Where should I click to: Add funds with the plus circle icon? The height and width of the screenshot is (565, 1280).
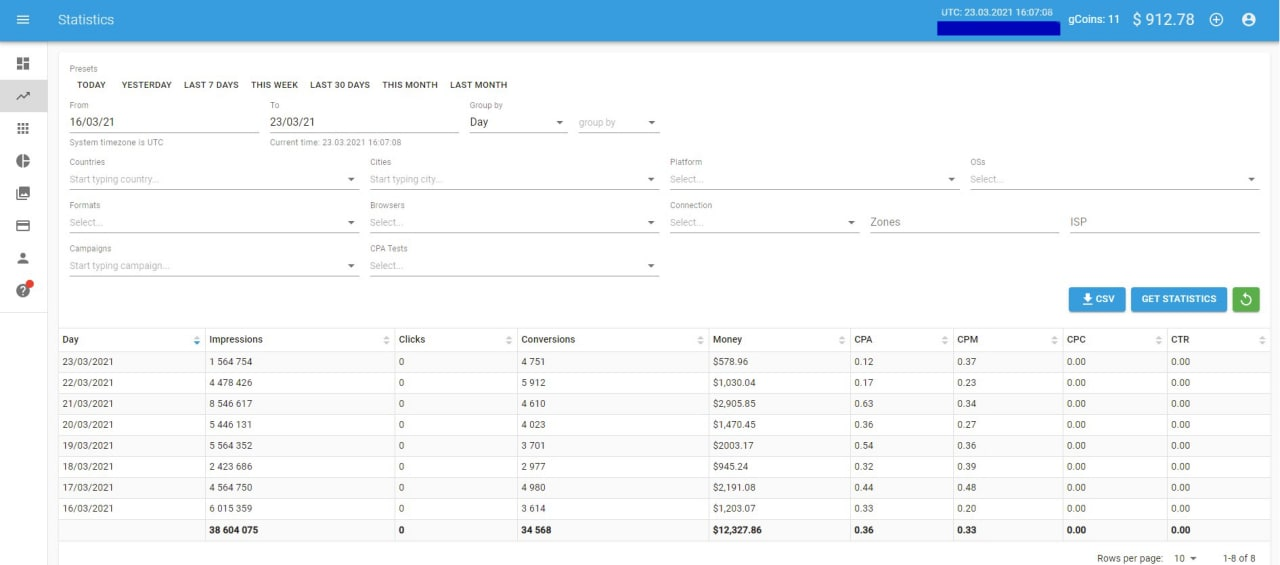(1216, 20)
